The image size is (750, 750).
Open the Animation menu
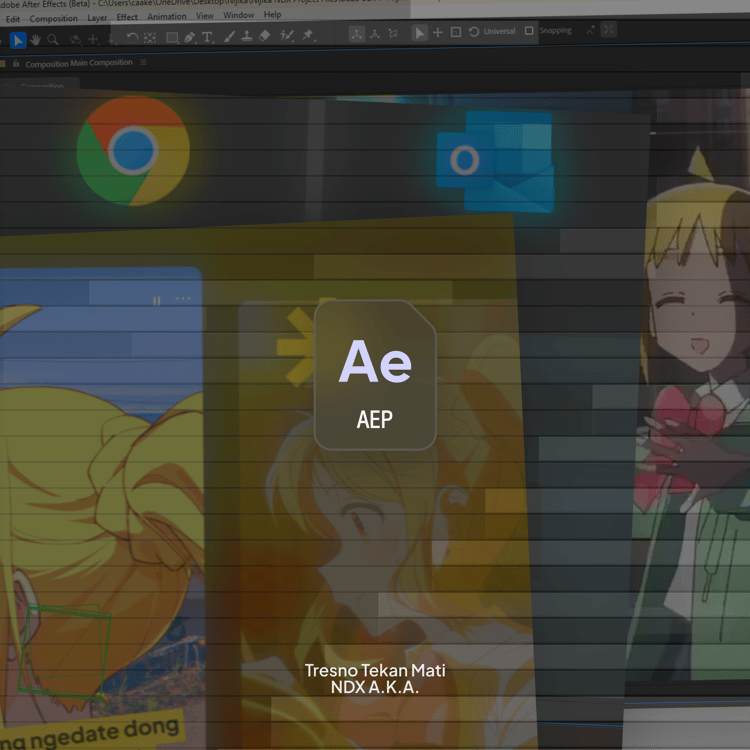pyautogui.click(x=167, y=16)
